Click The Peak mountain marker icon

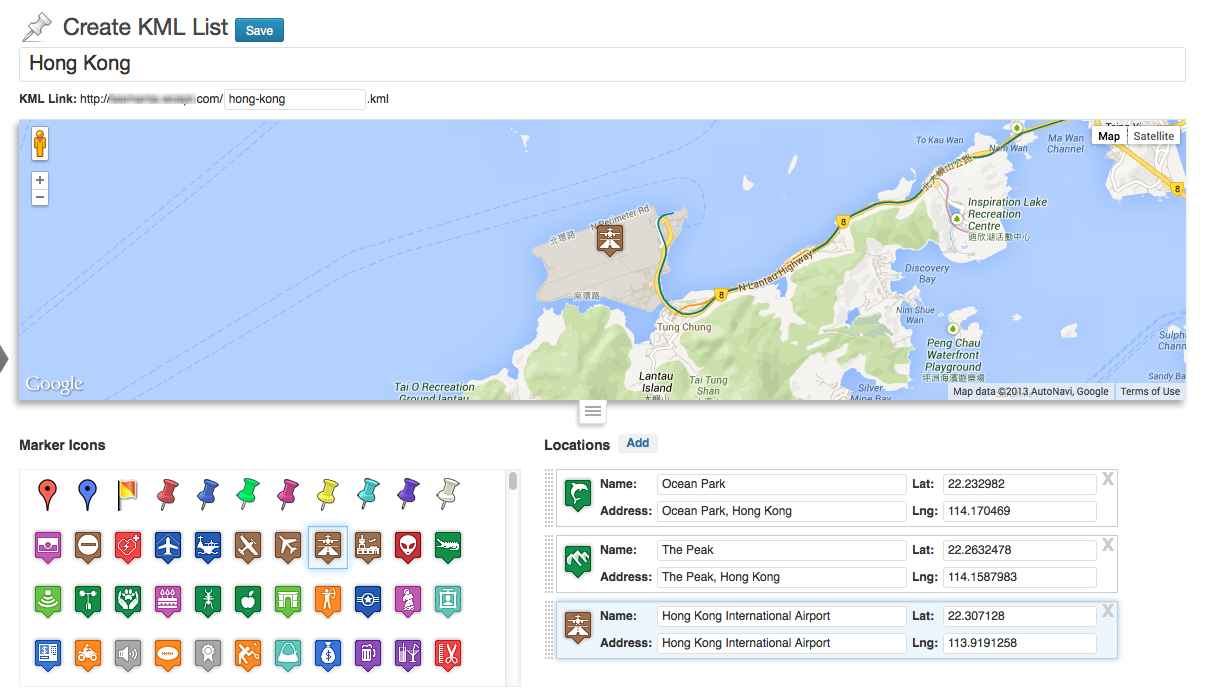click(577, 561)
